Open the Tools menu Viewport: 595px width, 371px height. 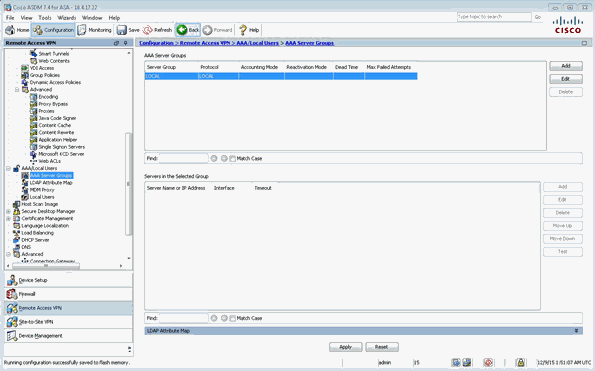pos(44,18)
